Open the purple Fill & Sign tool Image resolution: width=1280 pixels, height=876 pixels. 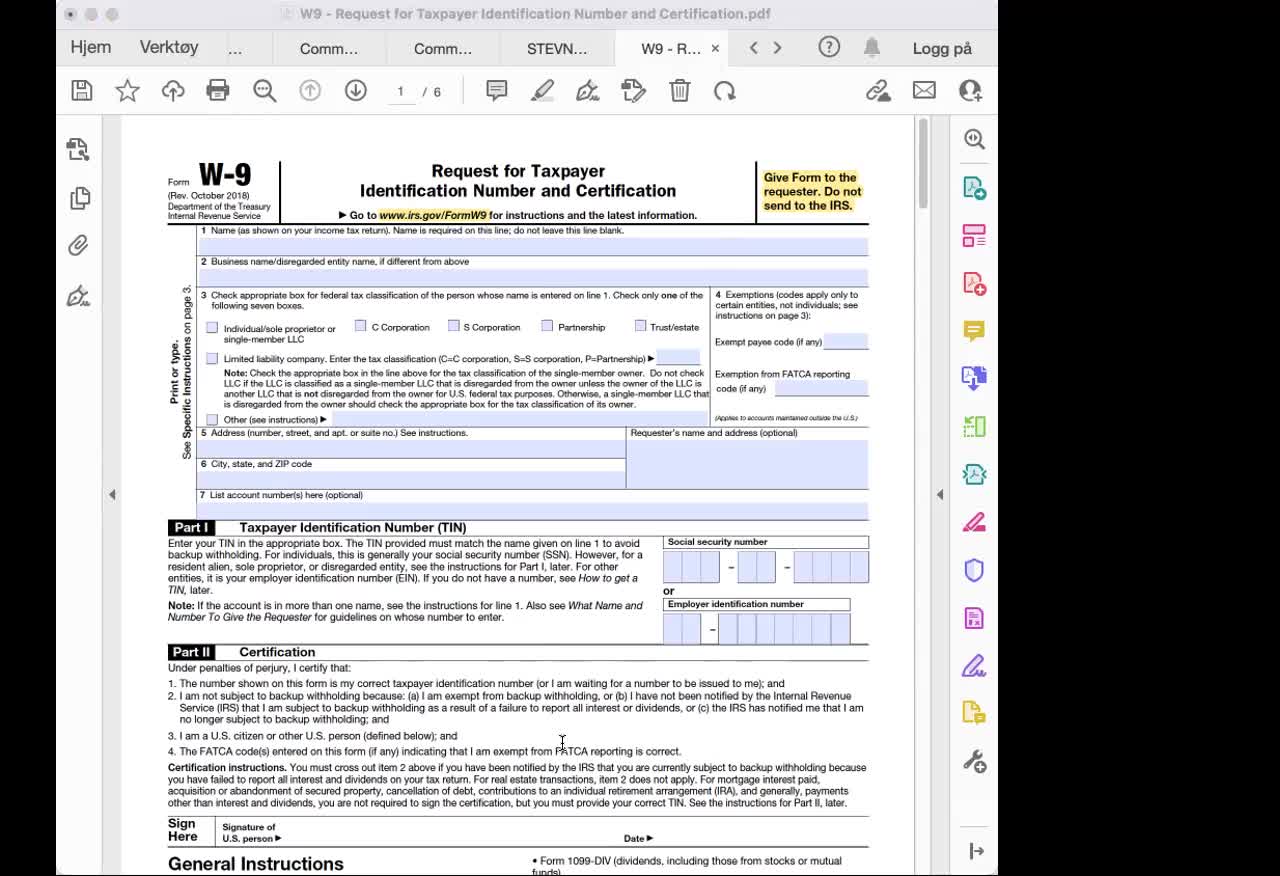[x=974, y=666]
